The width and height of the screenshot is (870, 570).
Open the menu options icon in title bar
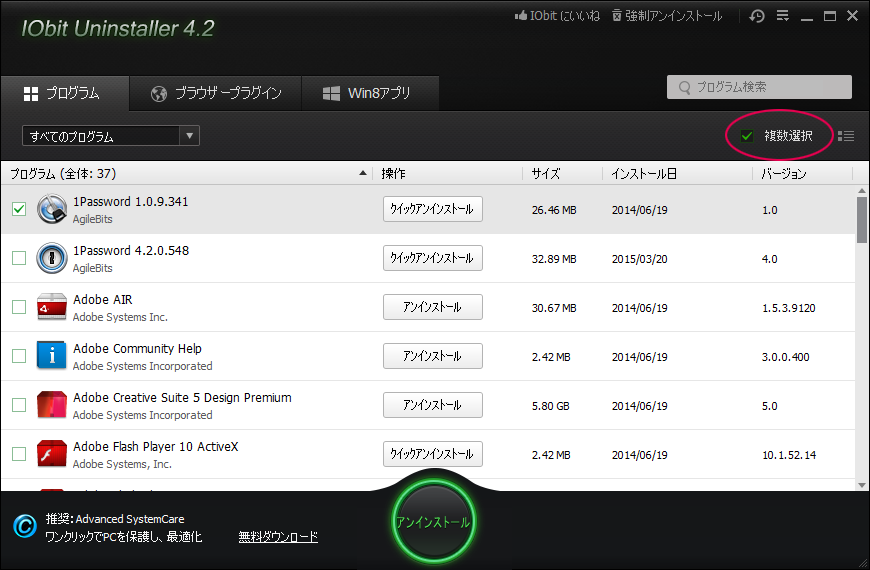(x=782, y=16)
